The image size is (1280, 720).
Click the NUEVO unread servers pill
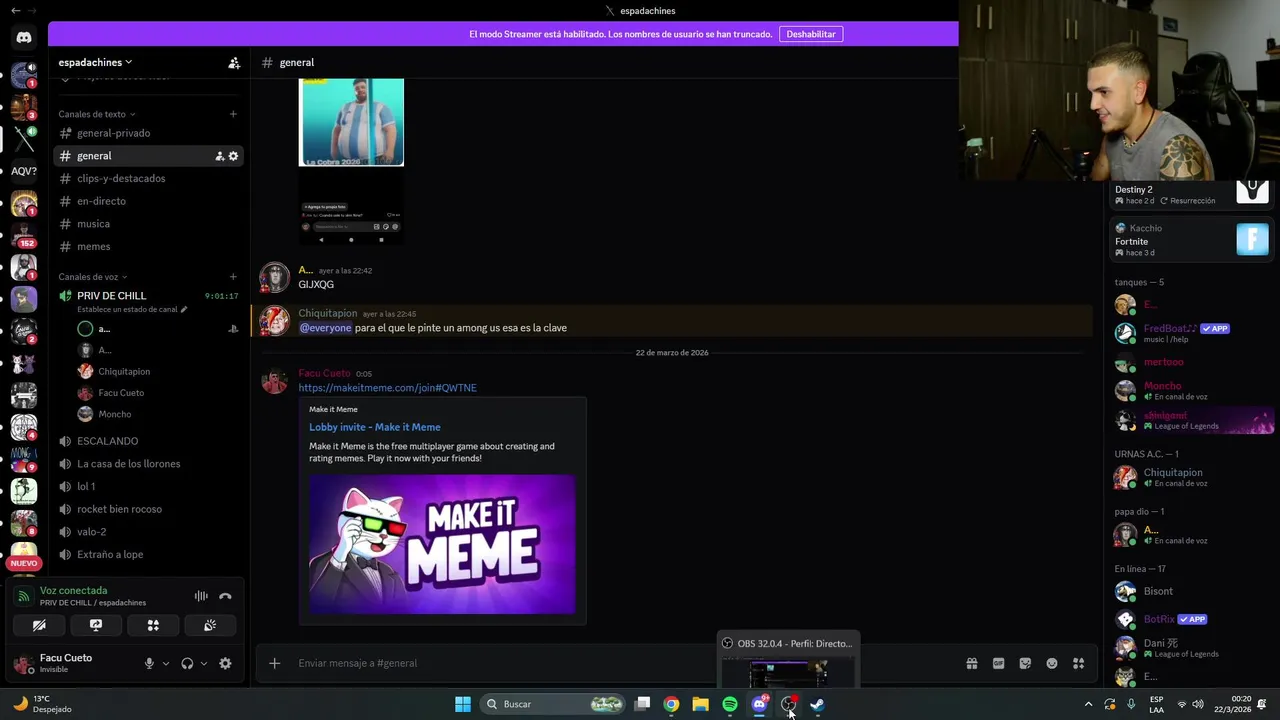[24, 563]
